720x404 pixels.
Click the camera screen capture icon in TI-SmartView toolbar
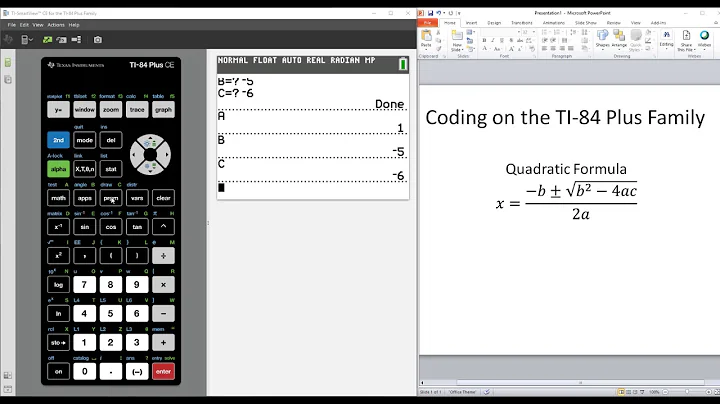coord(98,40)
